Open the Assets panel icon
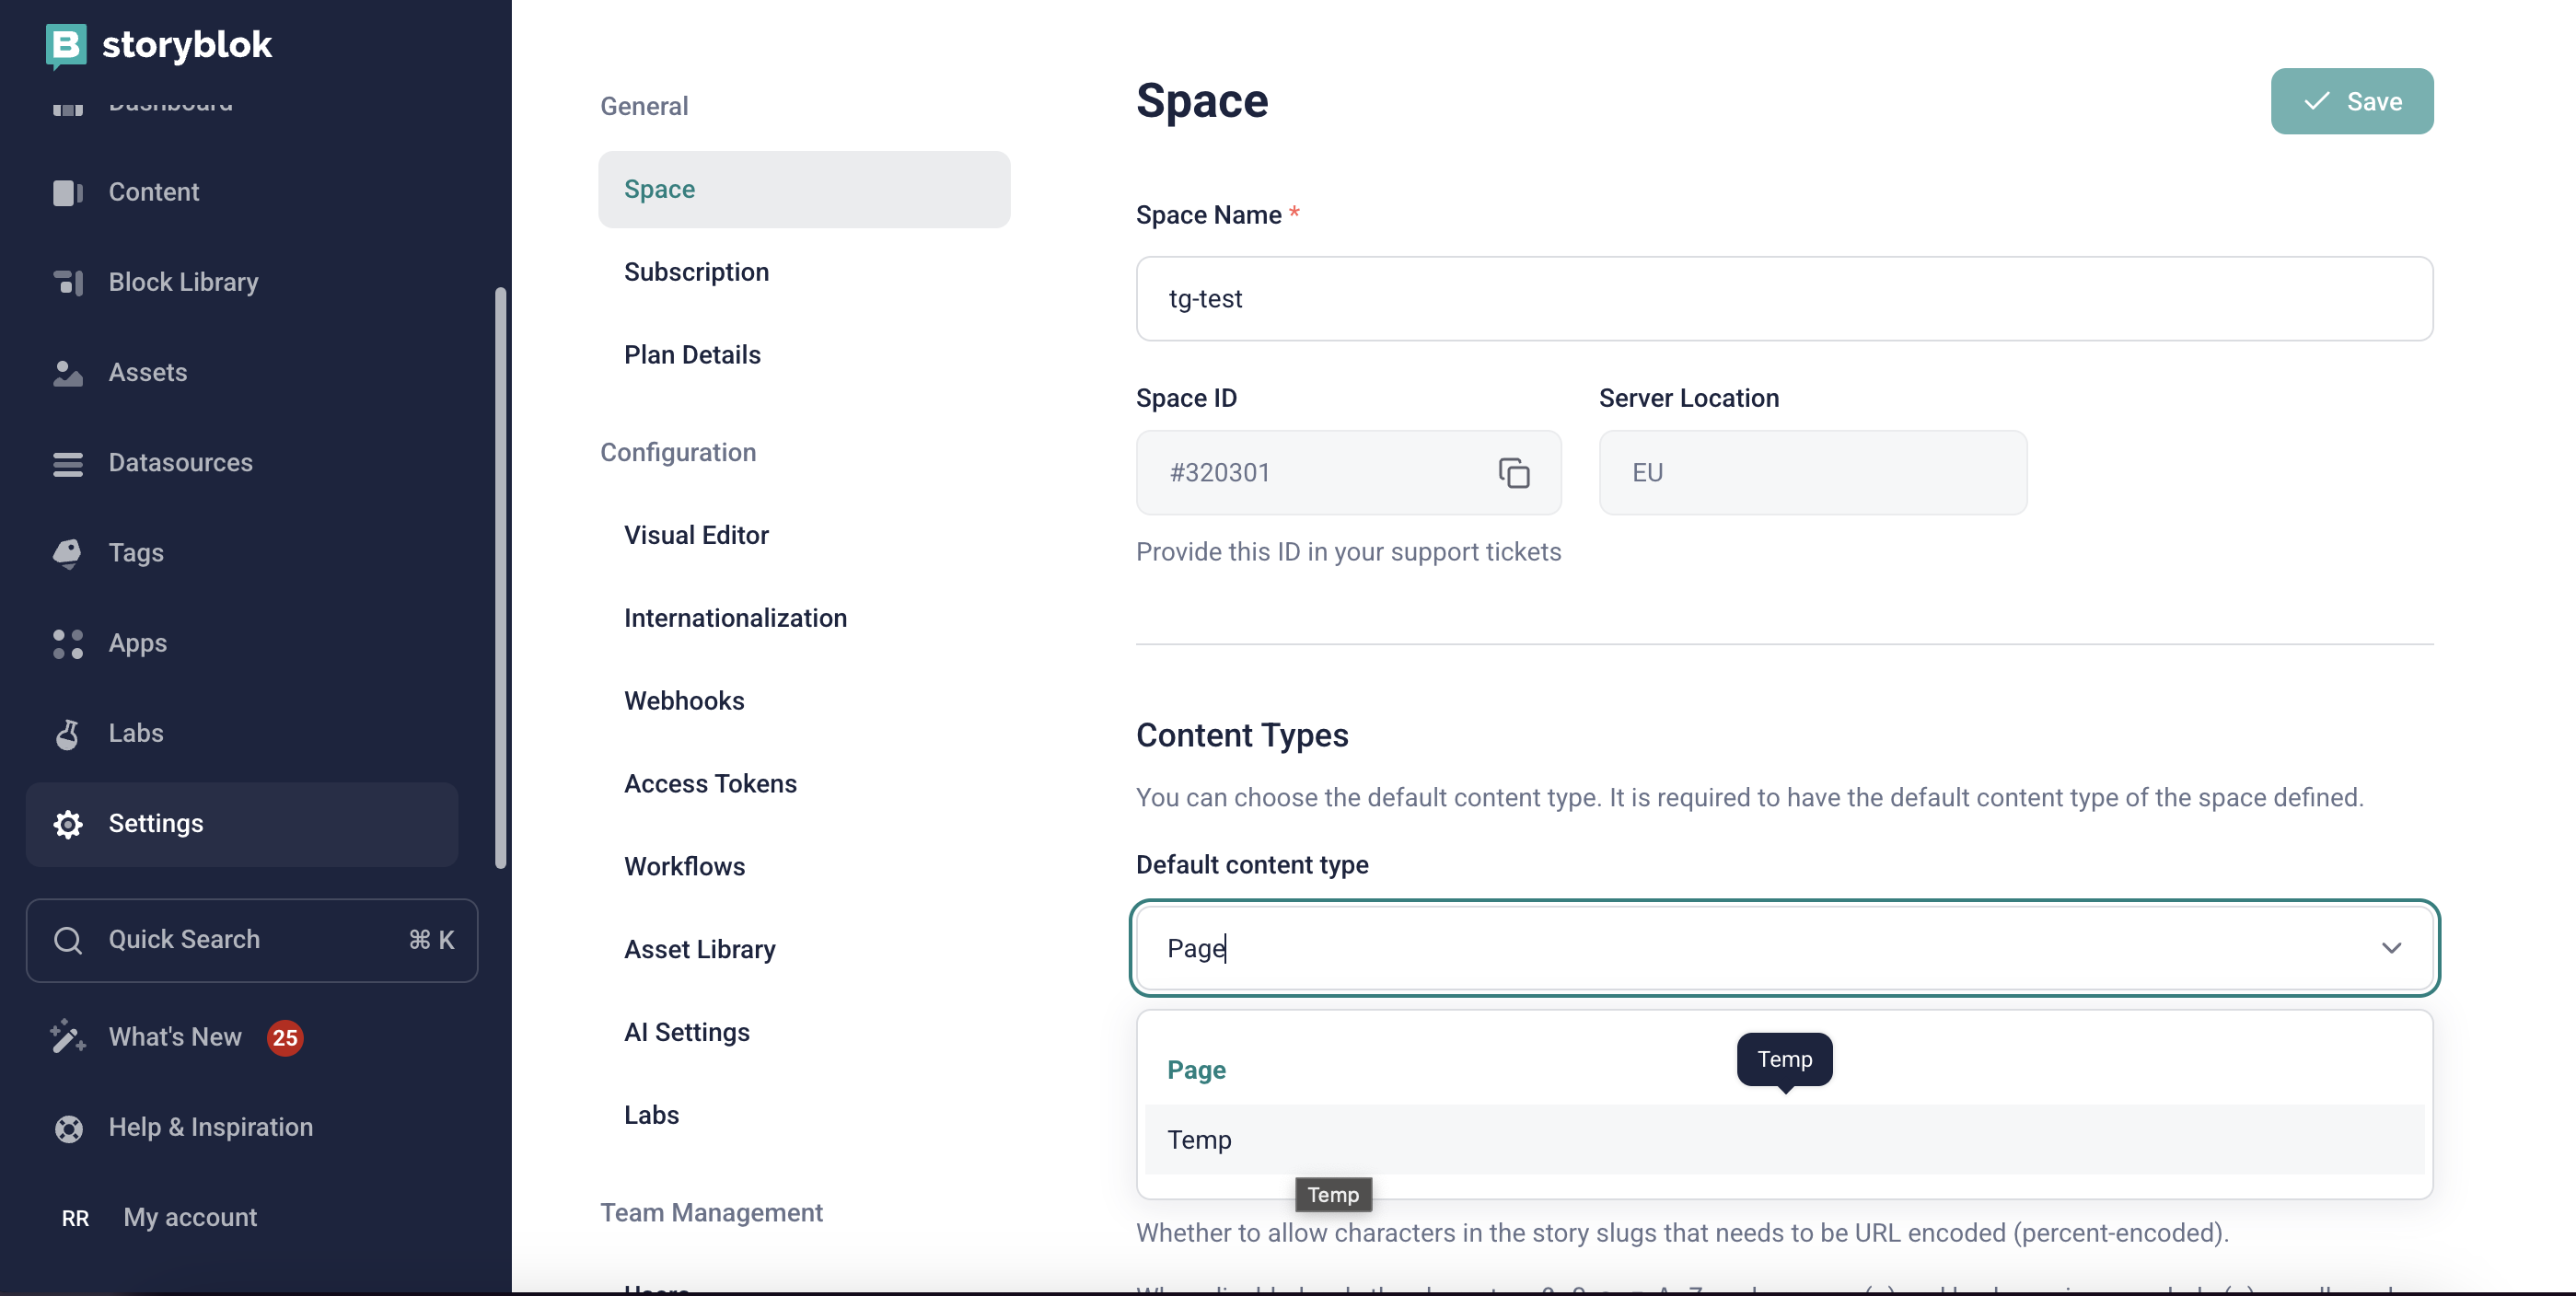The width and height of the screenshot is (2576, 1296). point(67,372)
